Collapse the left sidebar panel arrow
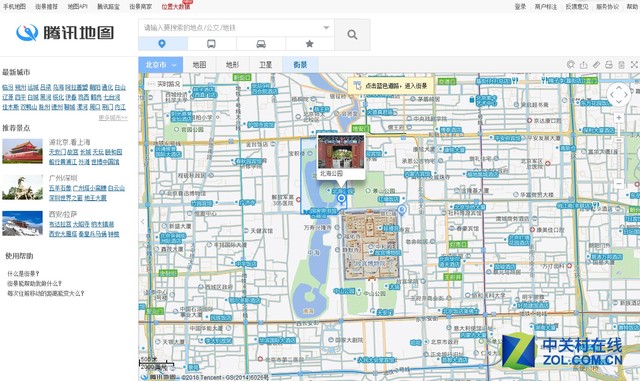This screenshot has width=640, height=381. click(142, 221)
